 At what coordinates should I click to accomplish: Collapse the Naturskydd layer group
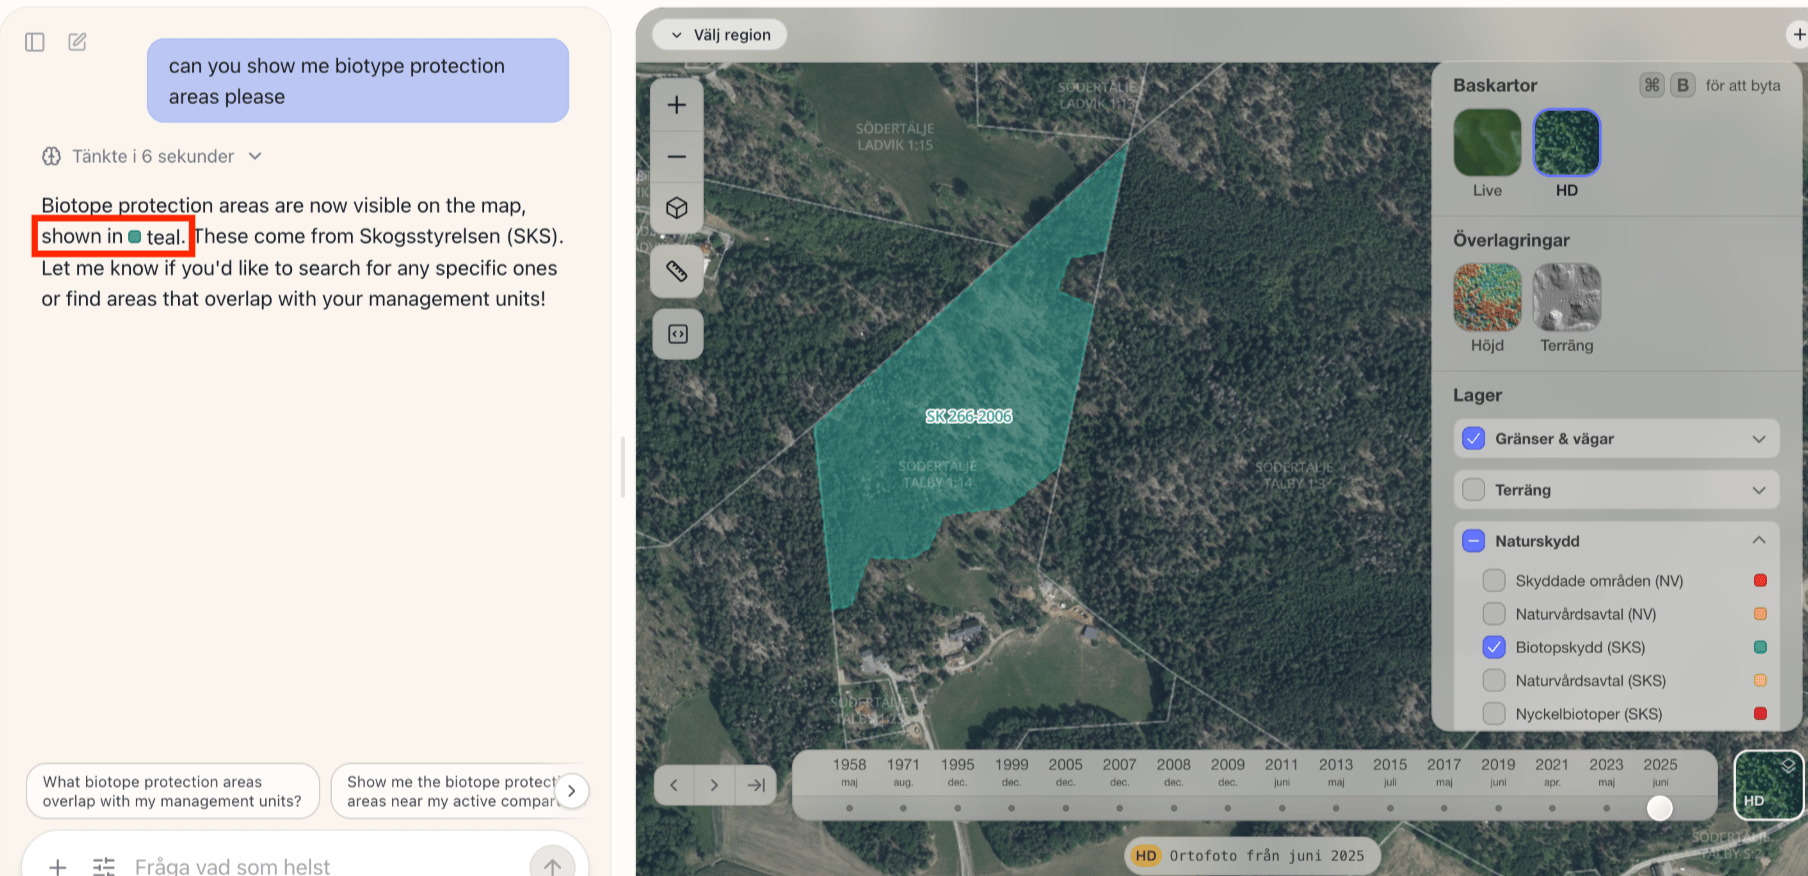[x=1759, y=541]
